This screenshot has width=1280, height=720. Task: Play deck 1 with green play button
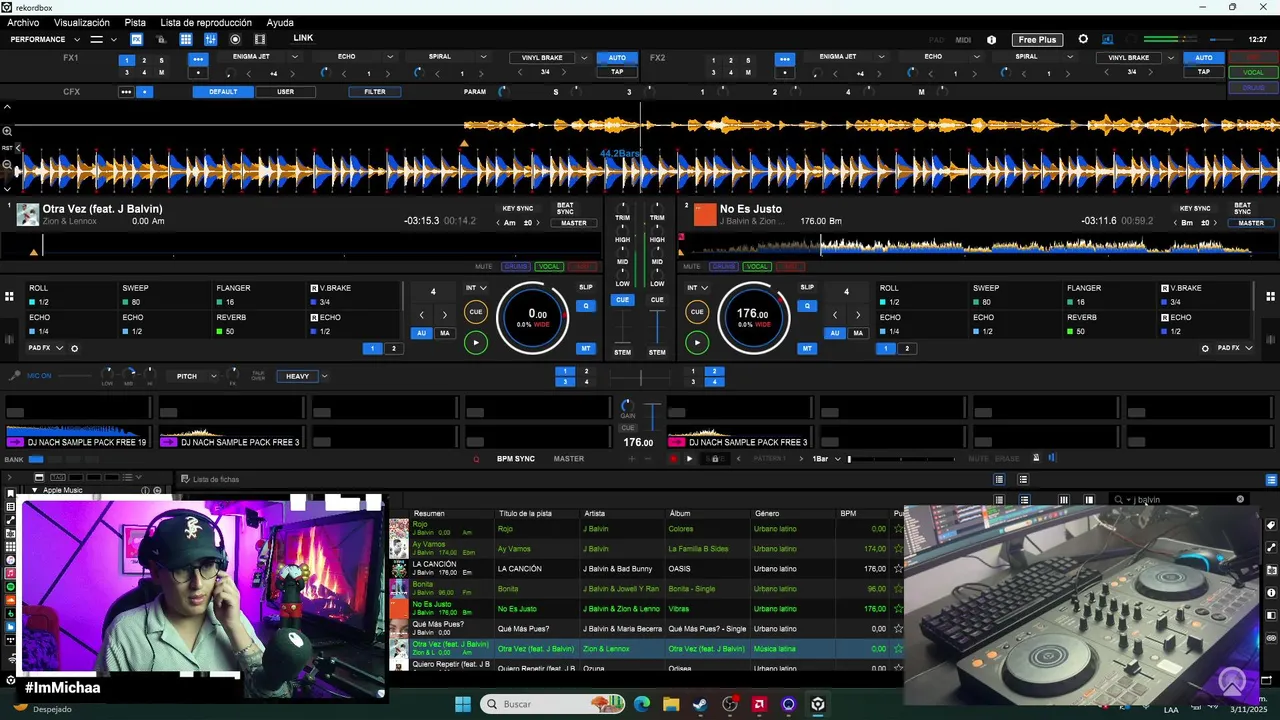[476, 342]
